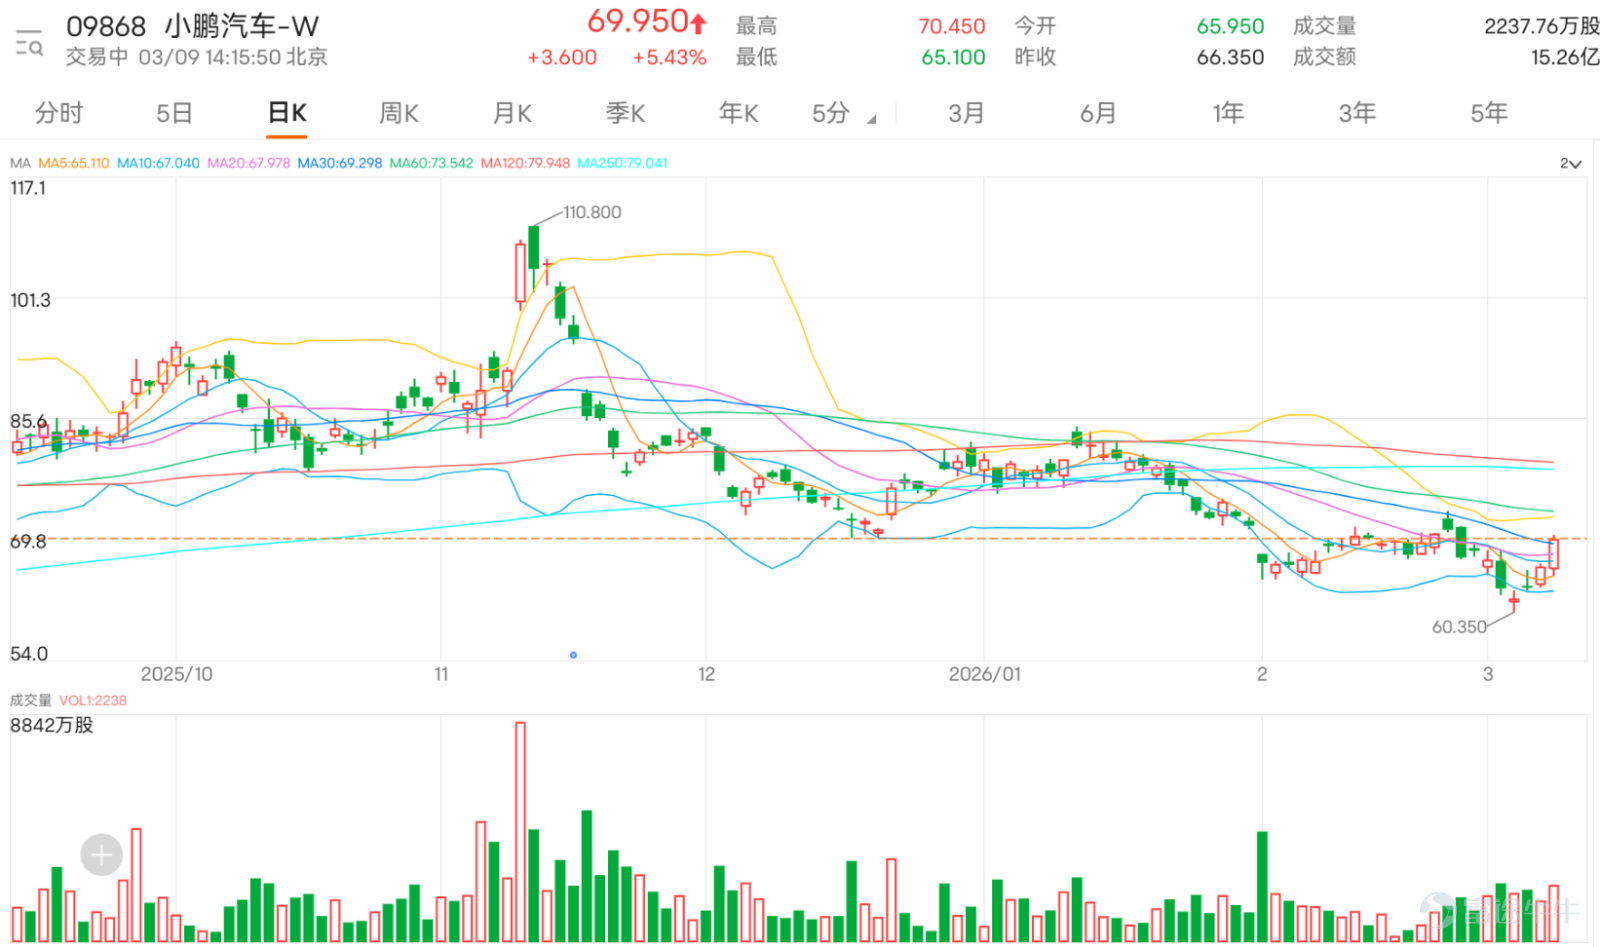The image size is (1600, 947).
Task: Click the volume value 2237.76万股
Action: 1541,26
